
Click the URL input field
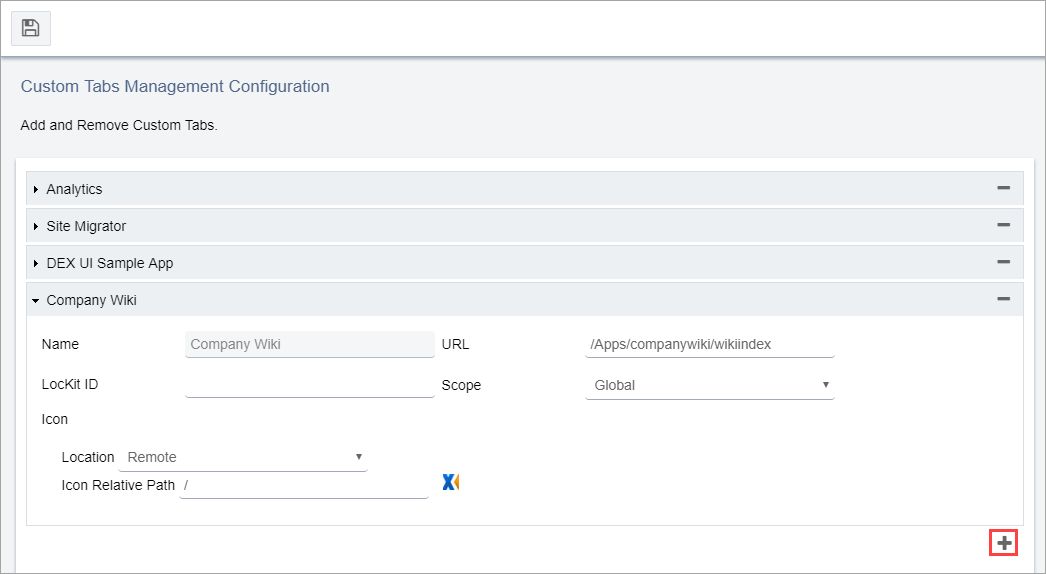710,344
